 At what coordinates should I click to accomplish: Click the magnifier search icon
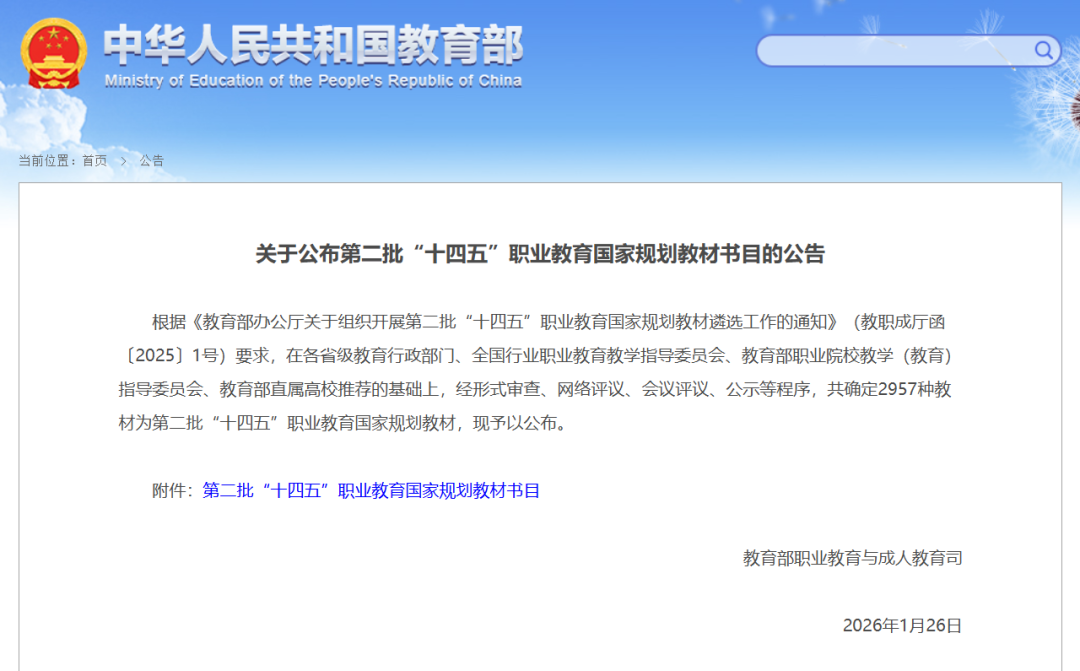click(1043, 50)
